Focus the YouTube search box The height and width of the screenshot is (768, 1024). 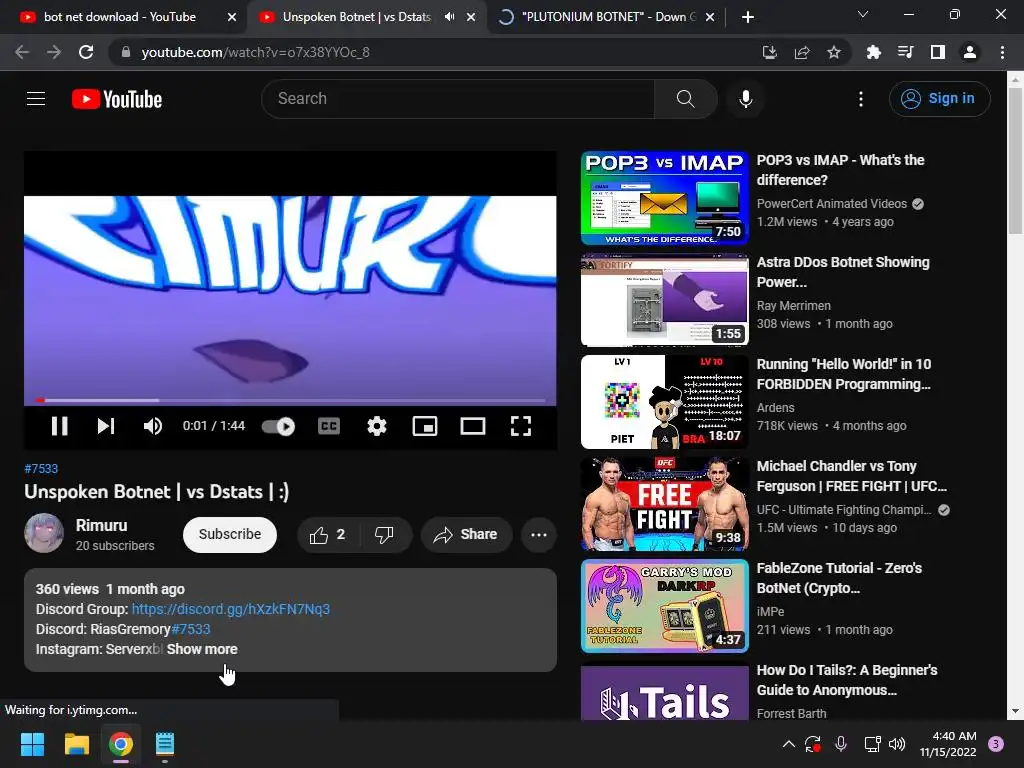pyautogui.click(x=458, y=99)
